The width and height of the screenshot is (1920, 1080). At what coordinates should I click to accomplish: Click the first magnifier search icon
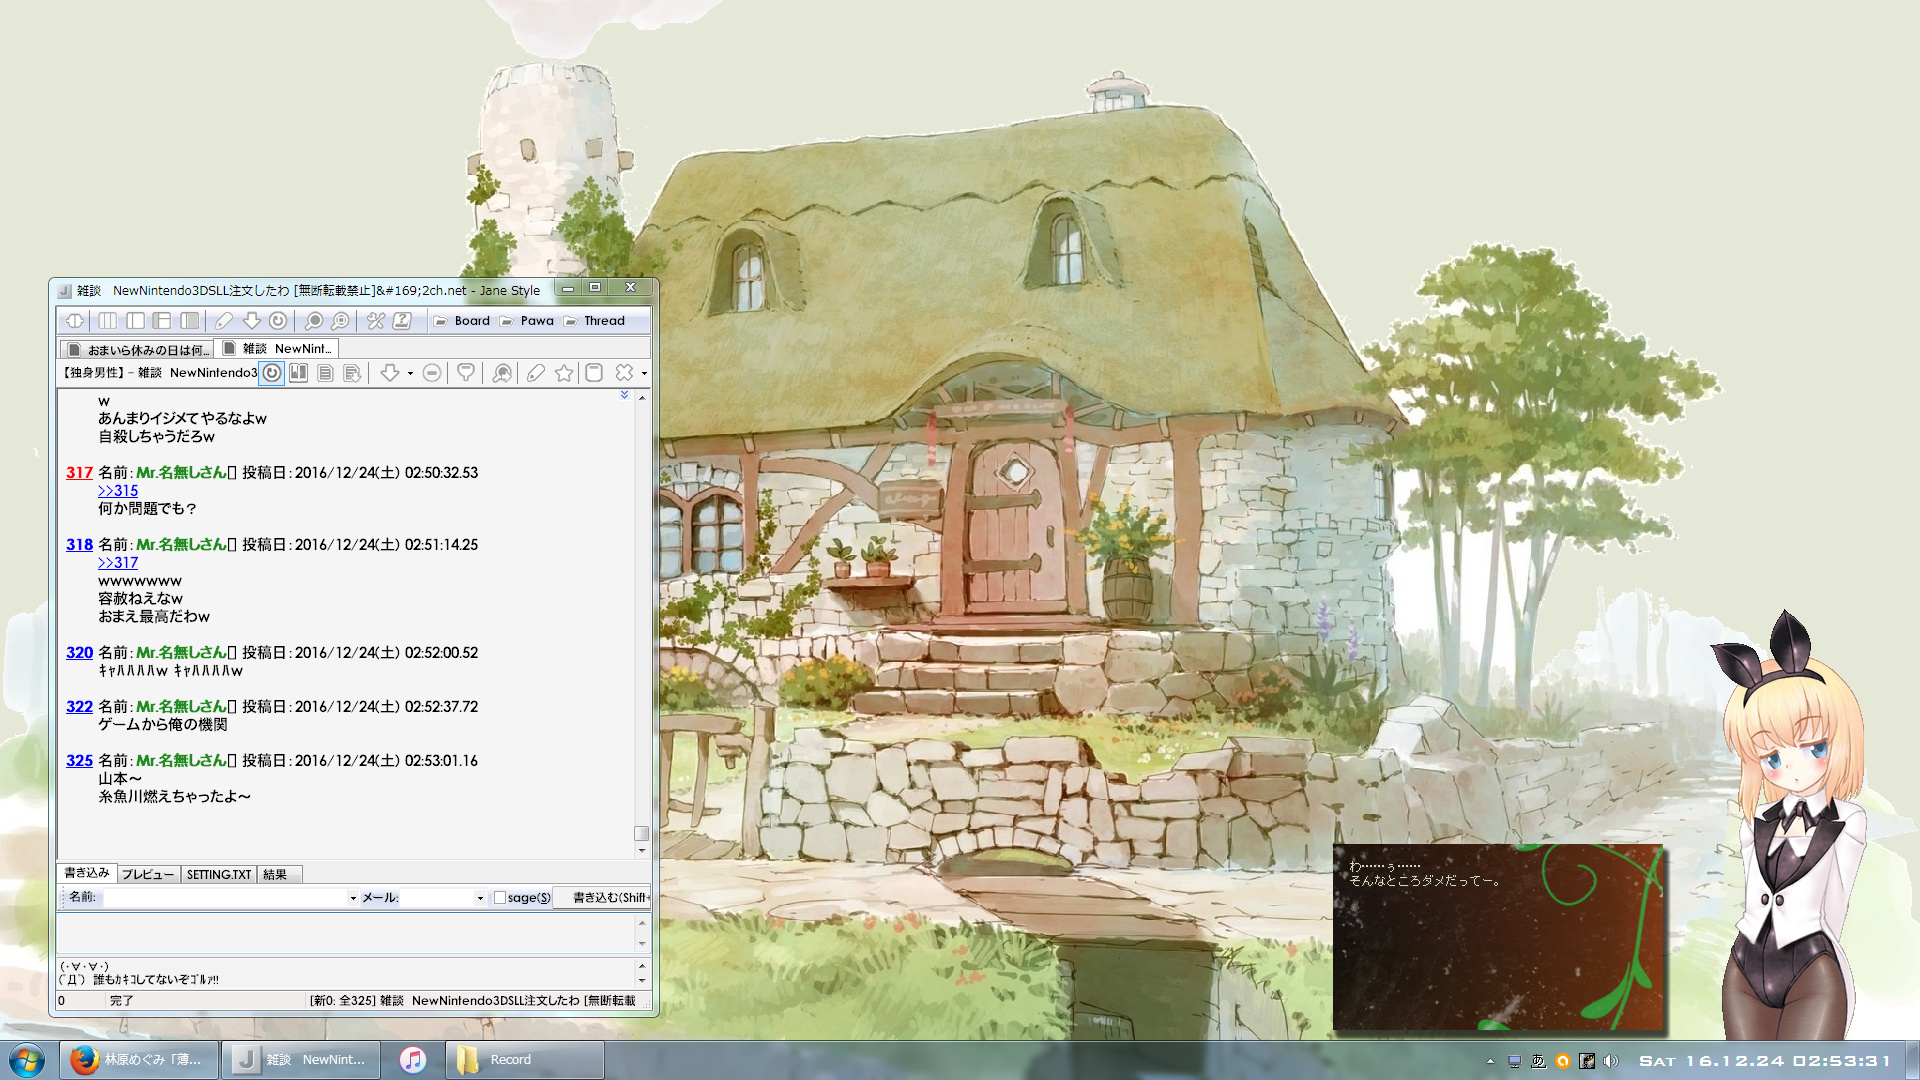(313, 321)
